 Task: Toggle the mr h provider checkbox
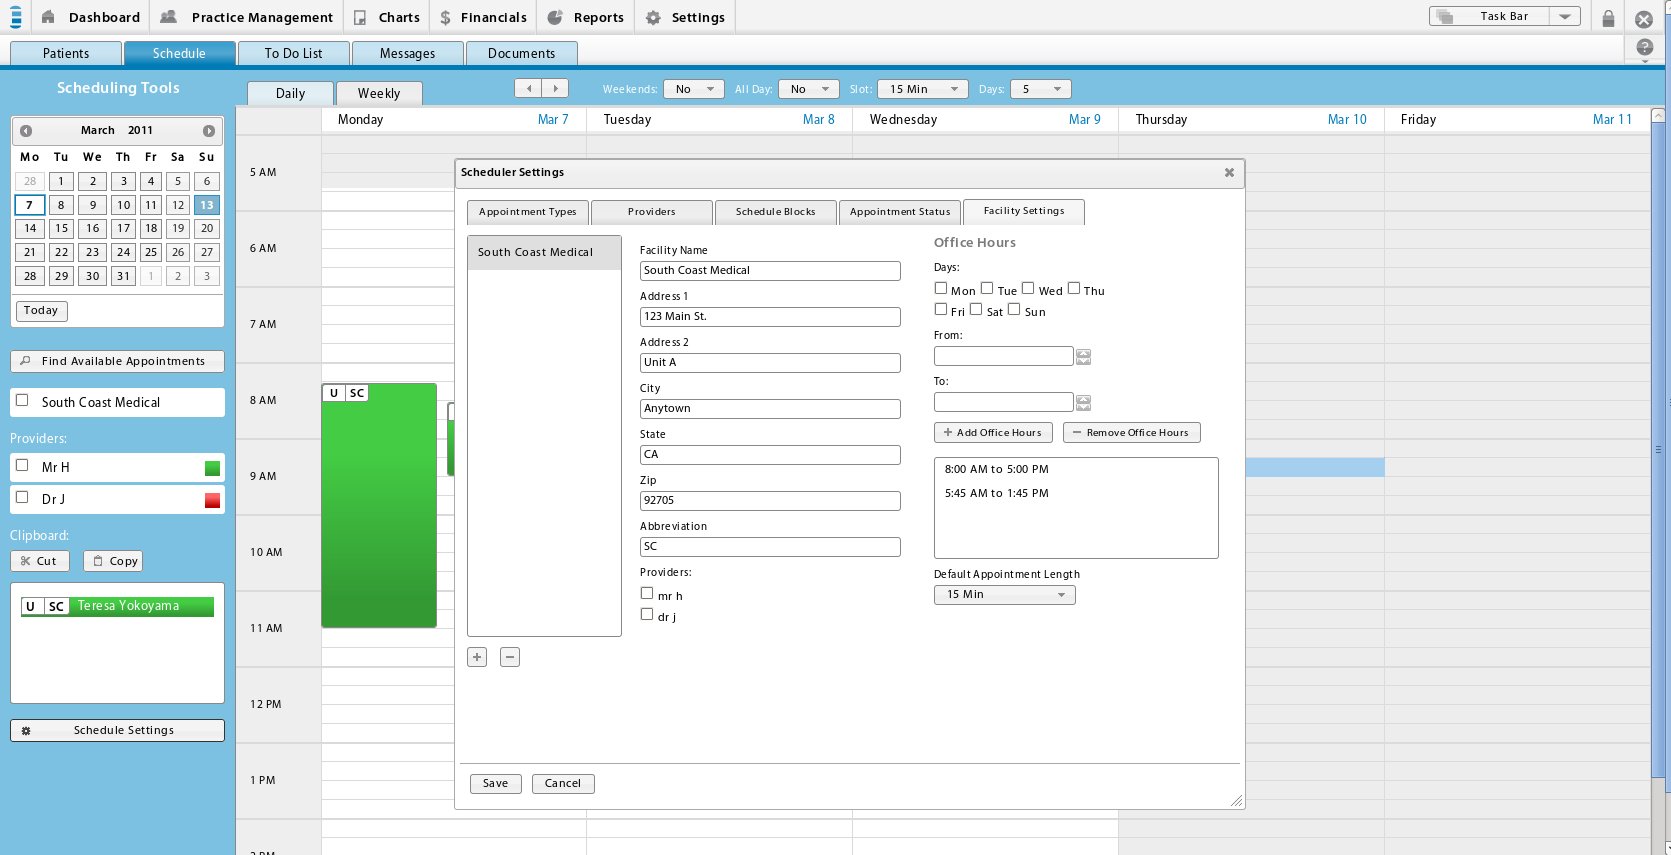[647, 594]
